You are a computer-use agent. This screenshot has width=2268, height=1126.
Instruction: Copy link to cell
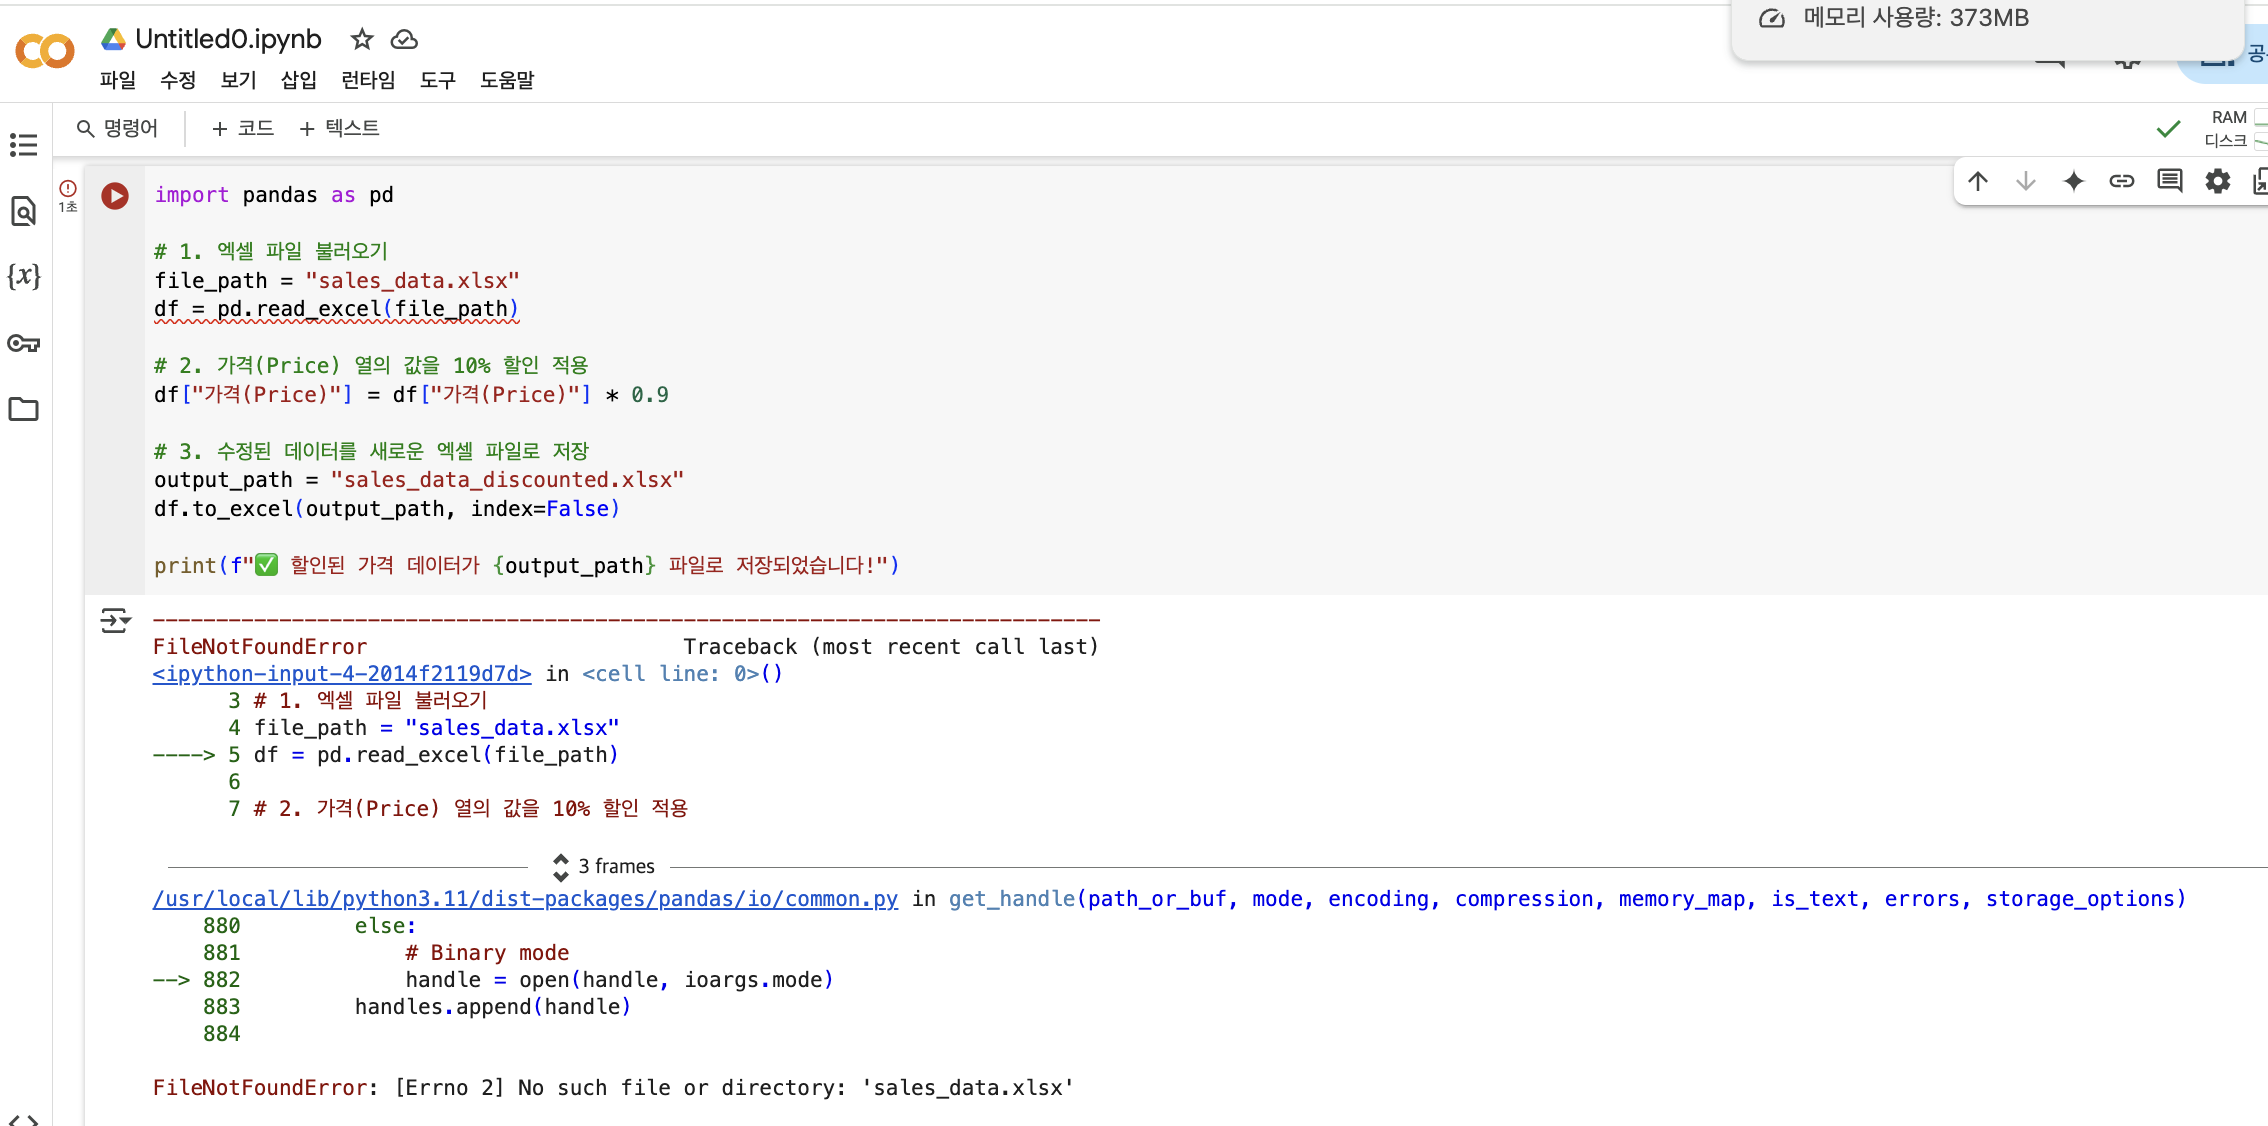coord(2122,181)
